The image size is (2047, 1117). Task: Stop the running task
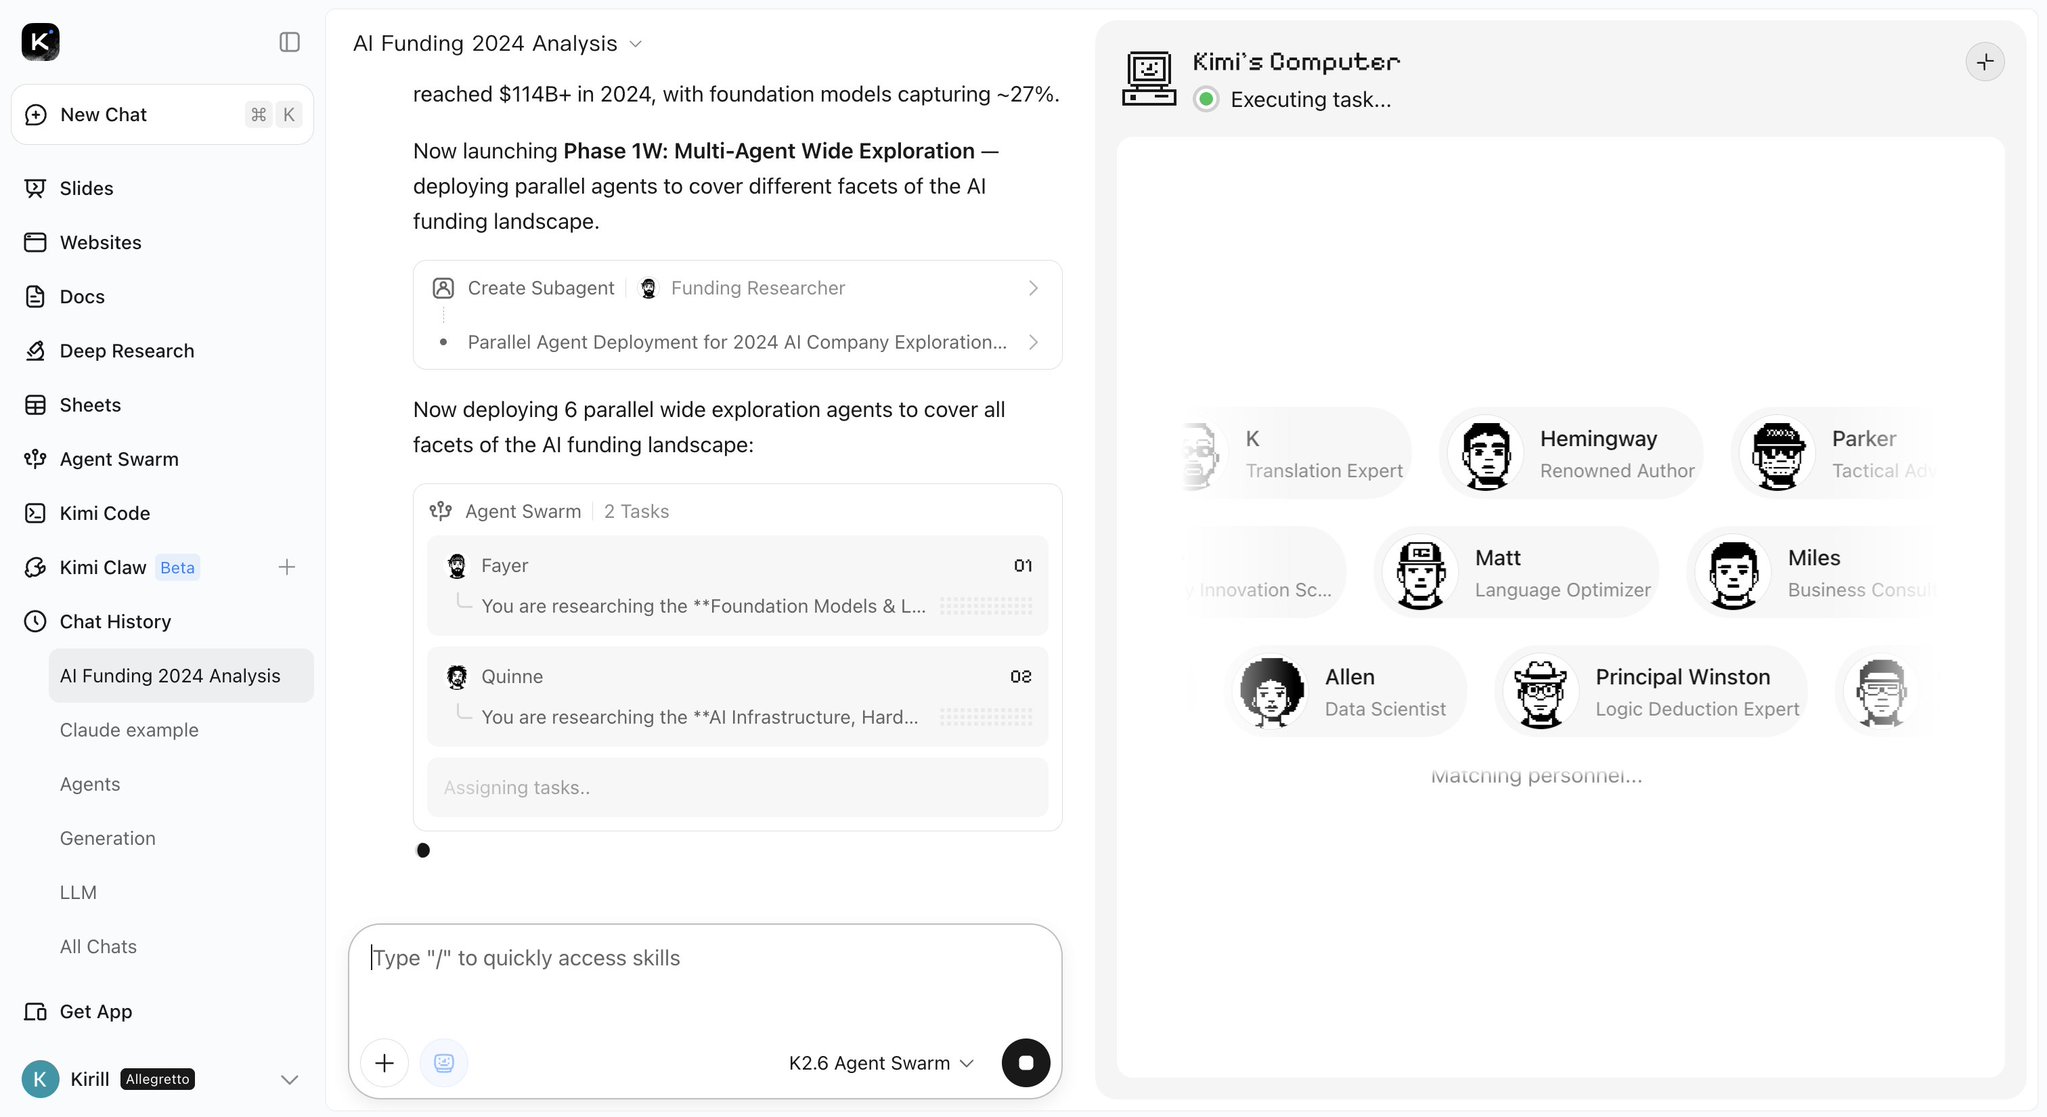coord(1026,1062)
